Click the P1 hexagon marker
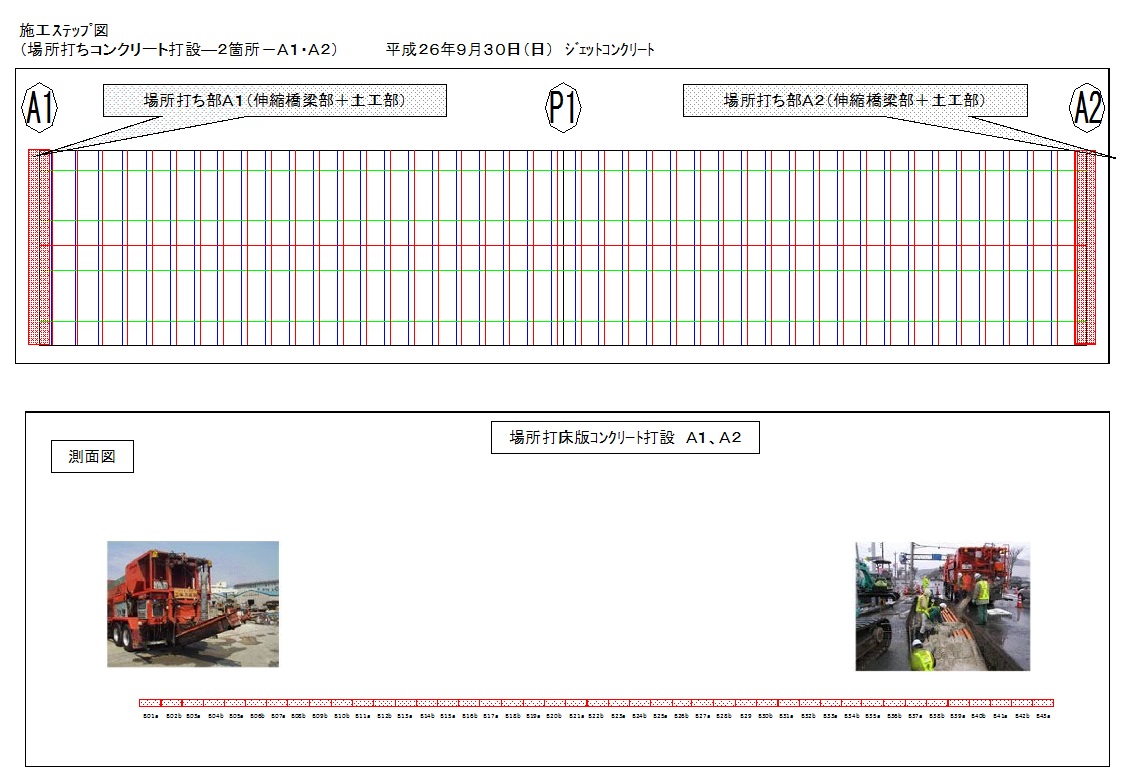Screen dimensions: 1129x781 pyautogui.click(x=563, y=108)
